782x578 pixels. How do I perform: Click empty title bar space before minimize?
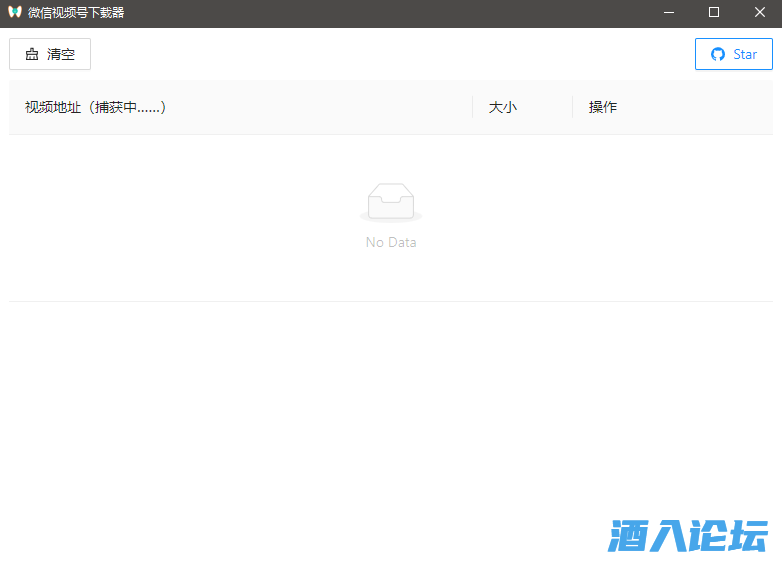pos(400,13)
